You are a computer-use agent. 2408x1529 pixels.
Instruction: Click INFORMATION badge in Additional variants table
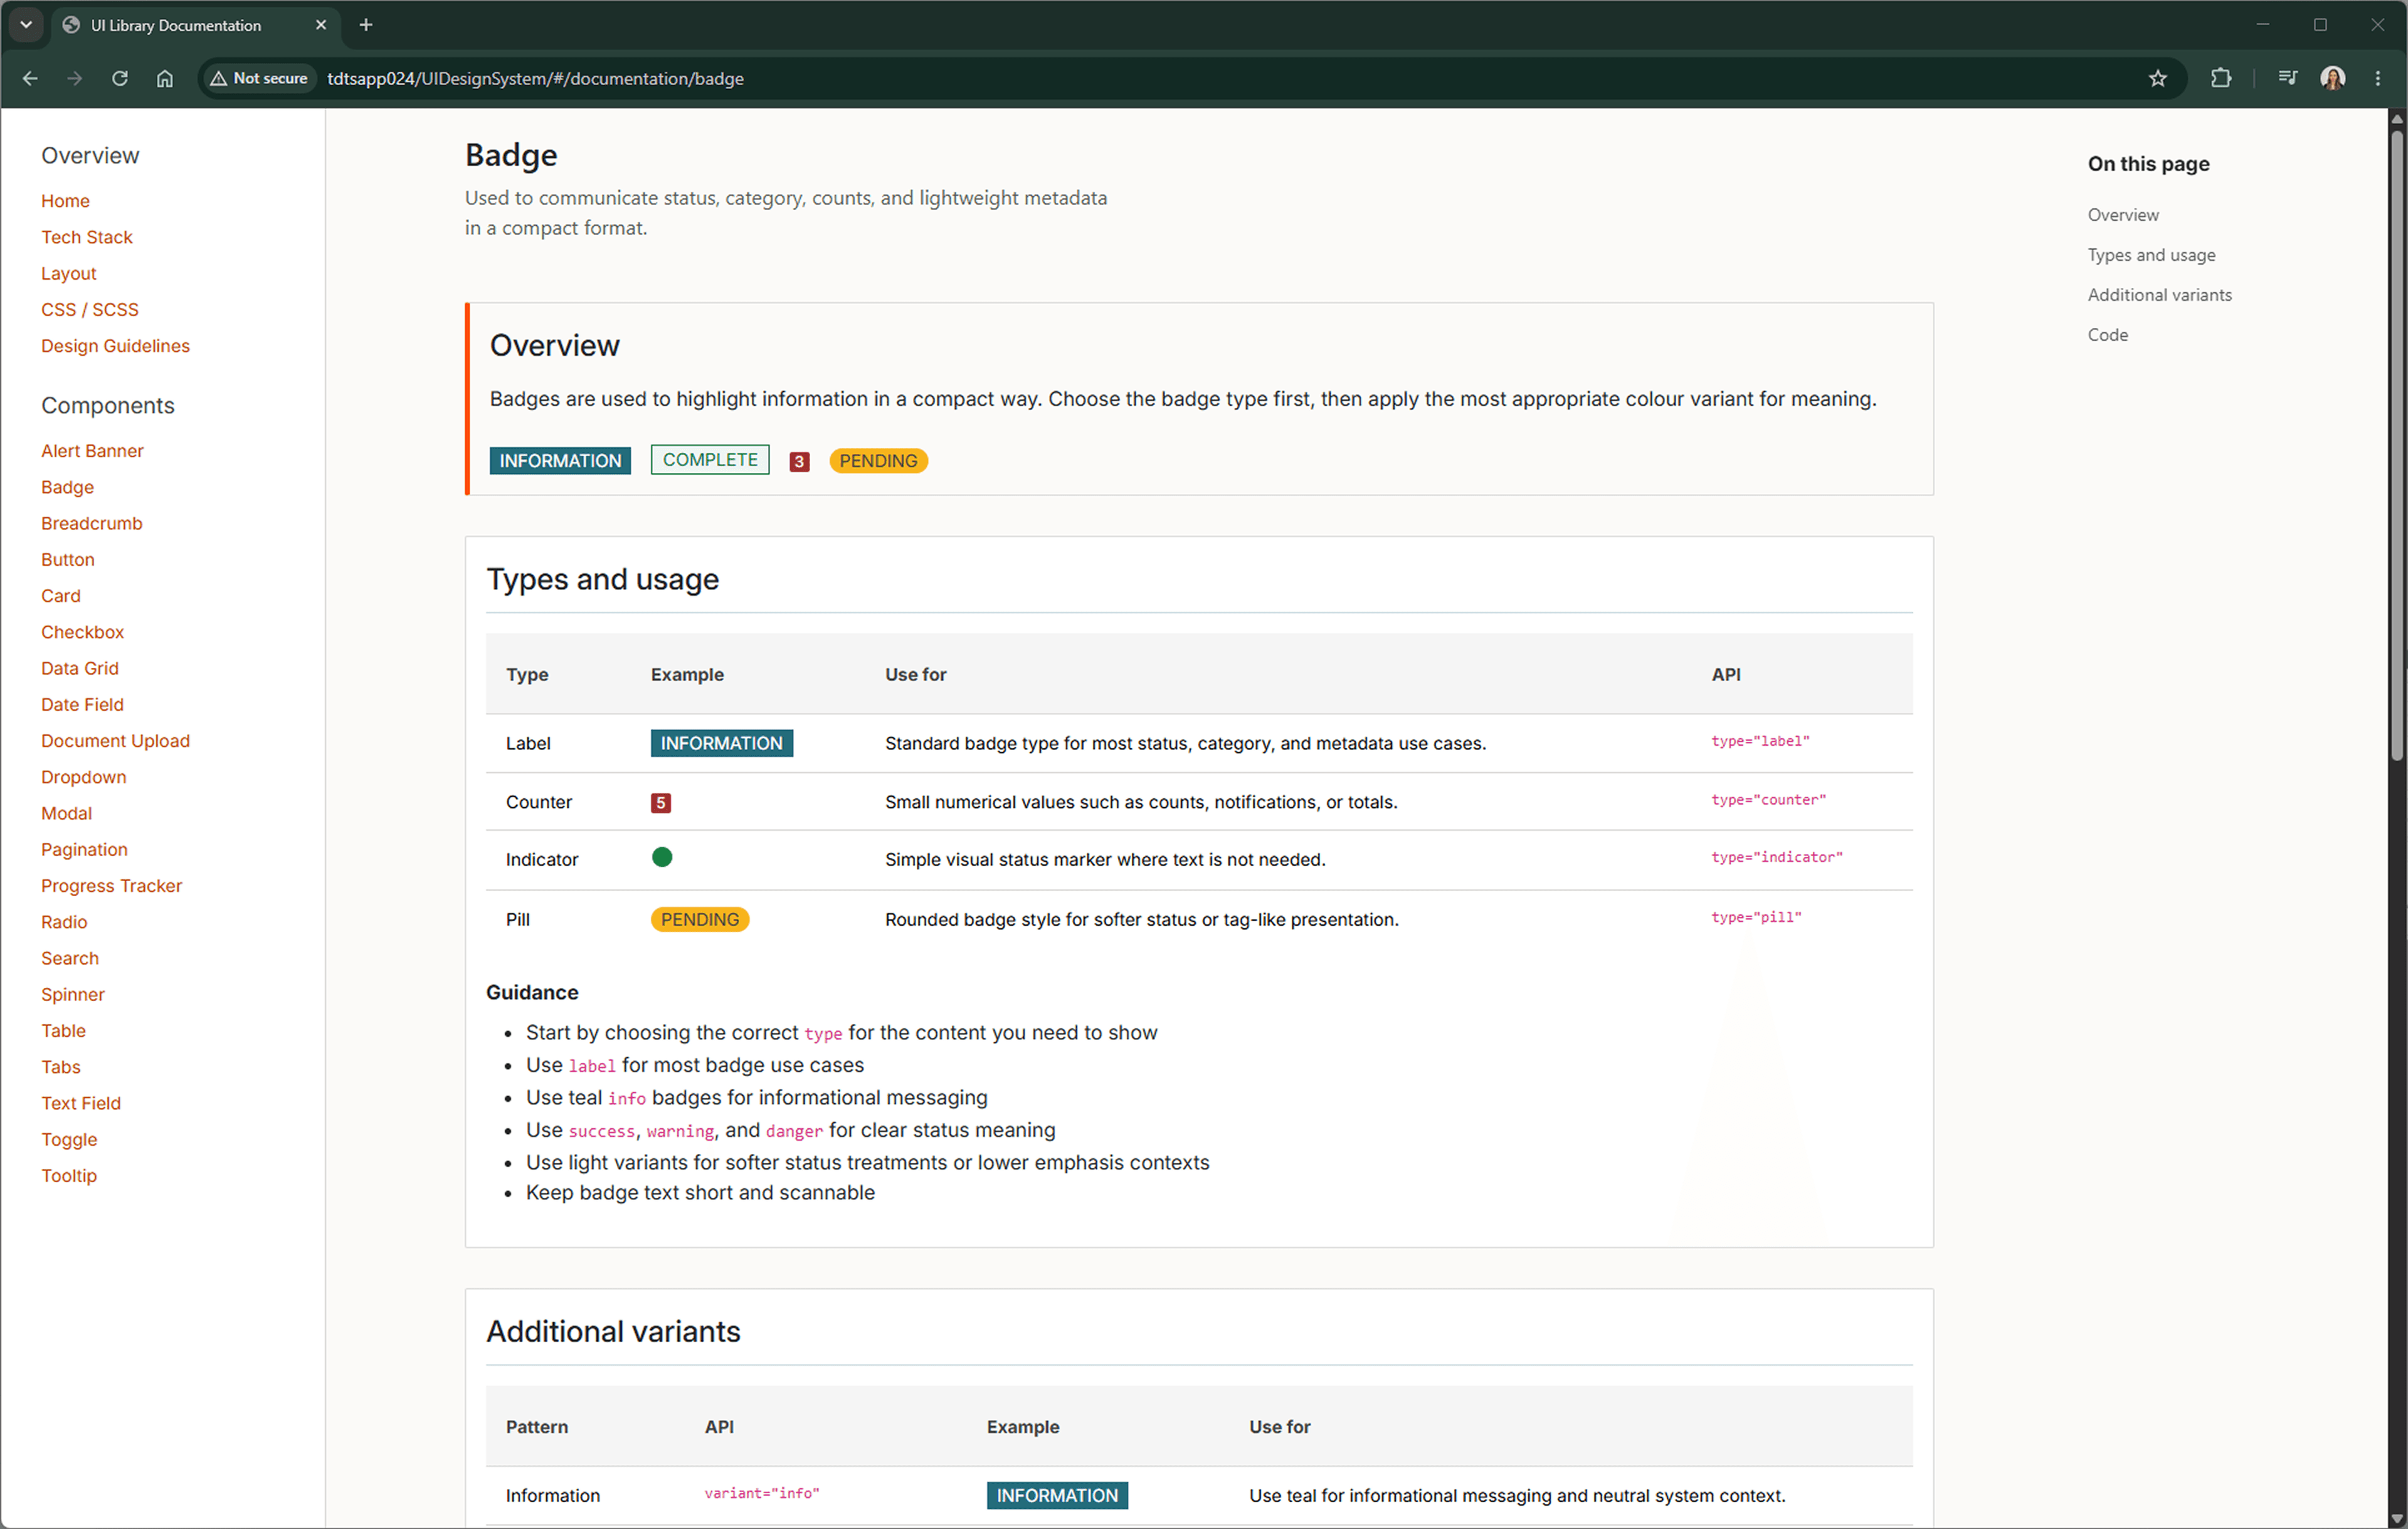(x=1057, y=1495)
